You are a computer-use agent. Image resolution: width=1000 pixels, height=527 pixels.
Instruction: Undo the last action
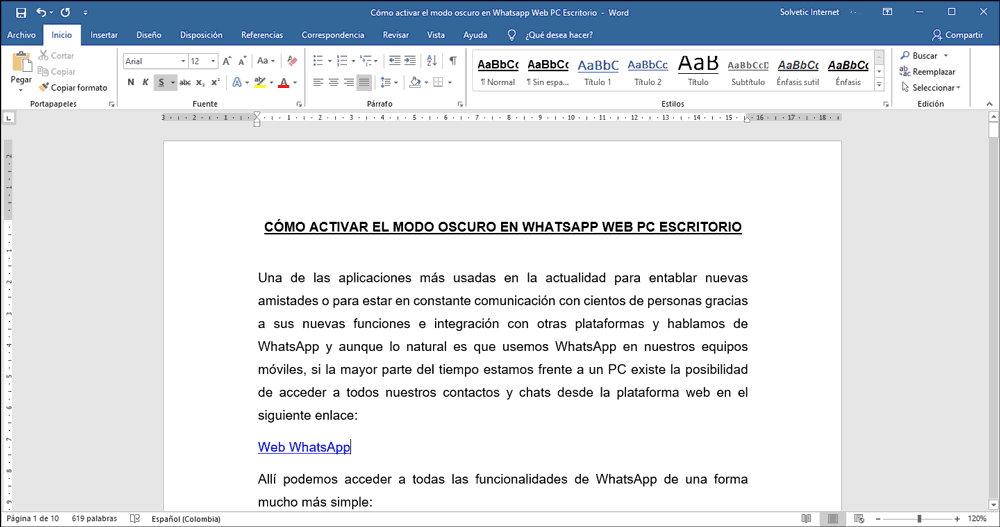(x=41, y=13)
